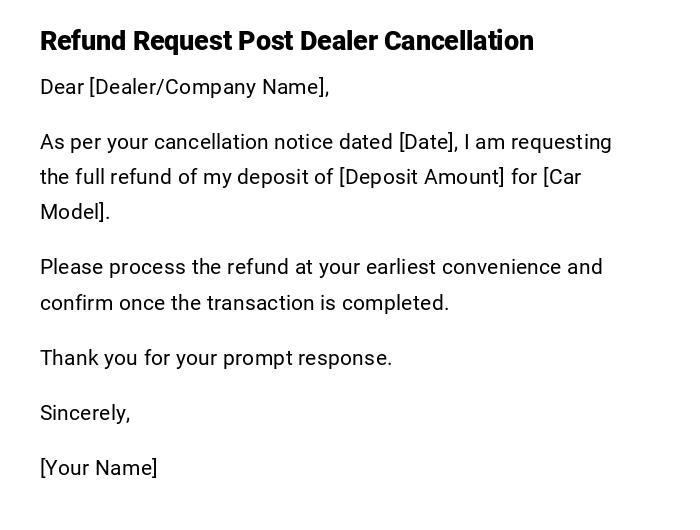Screen dimensions: 700x530
Task: Click the word "Please" in the second paragraph
Action: pyautogui.click(x=71, y=267)
